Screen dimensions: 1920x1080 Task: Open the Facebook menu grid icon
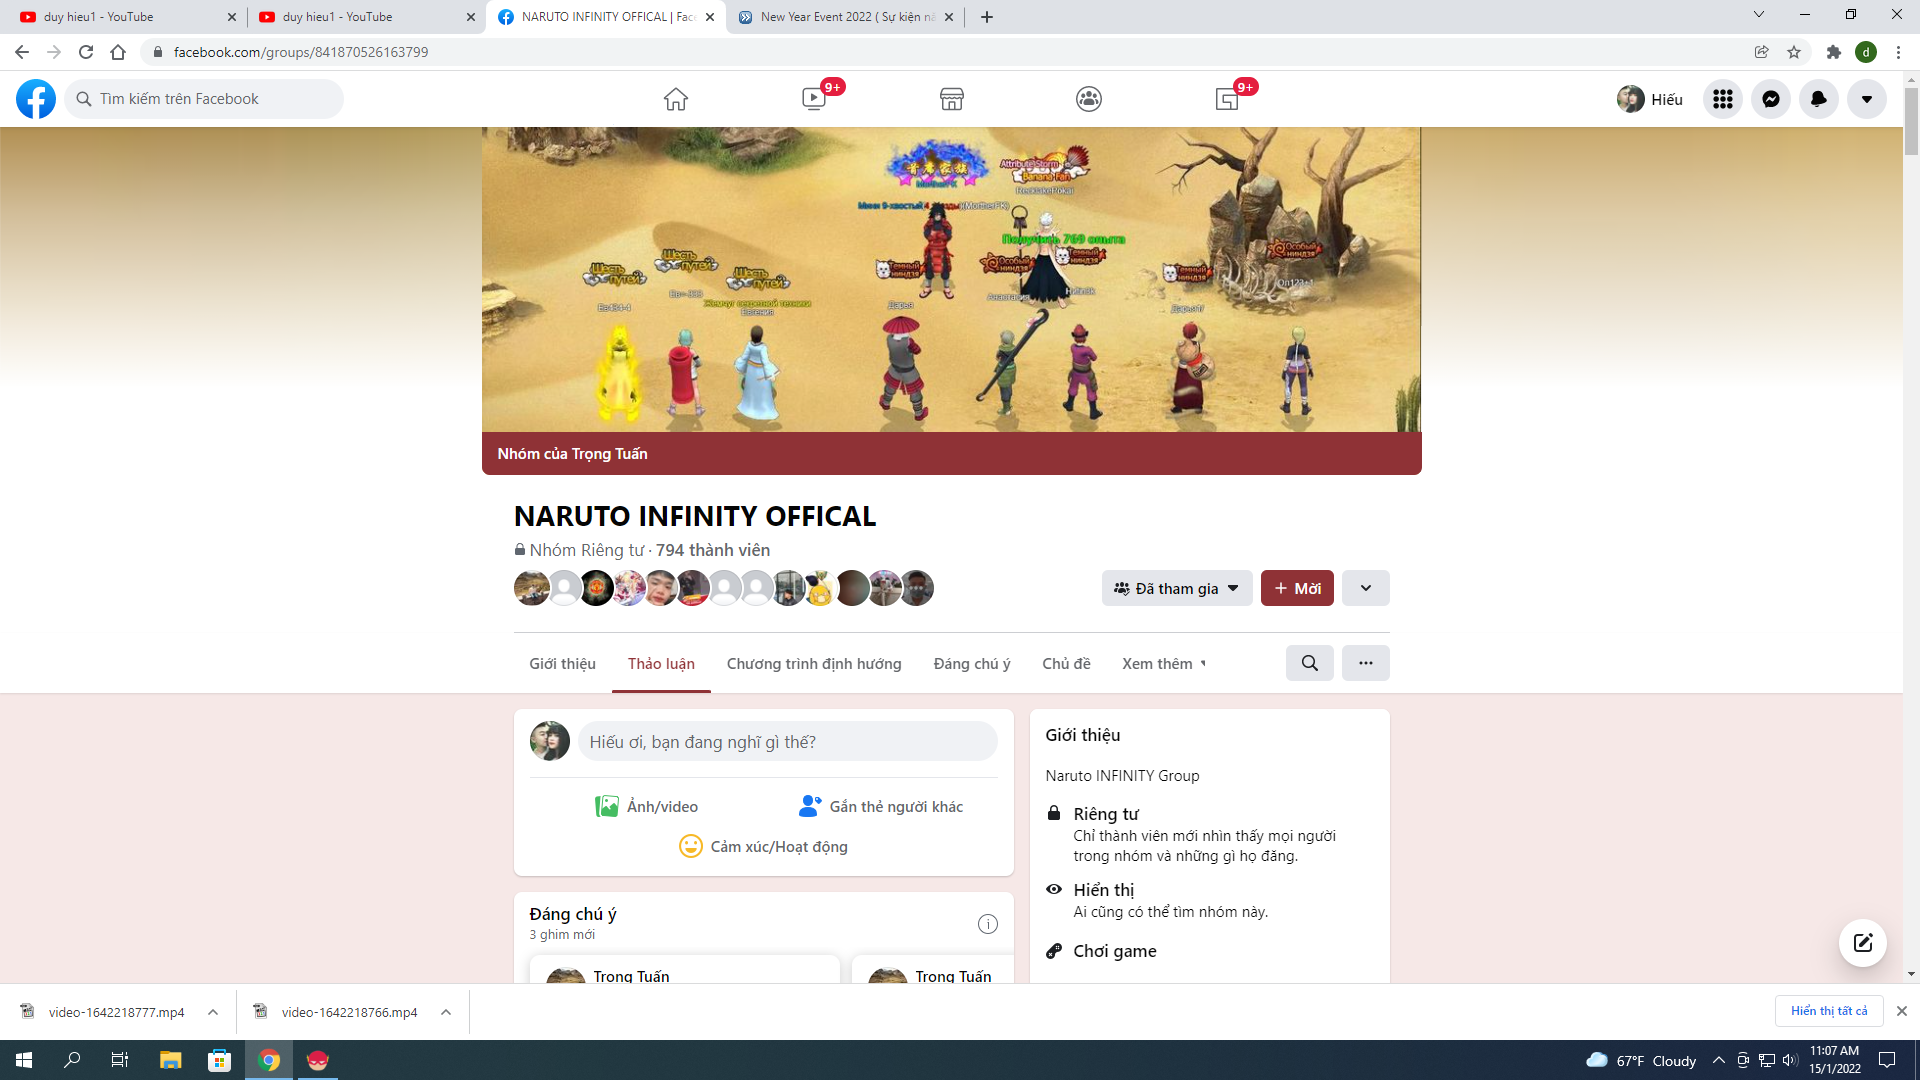[x=1723, y=99]
